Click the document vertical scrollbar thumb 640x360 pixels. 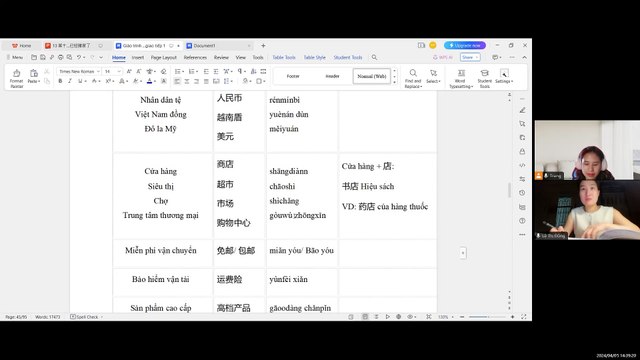pyautogui.click(x=509, y=190)
